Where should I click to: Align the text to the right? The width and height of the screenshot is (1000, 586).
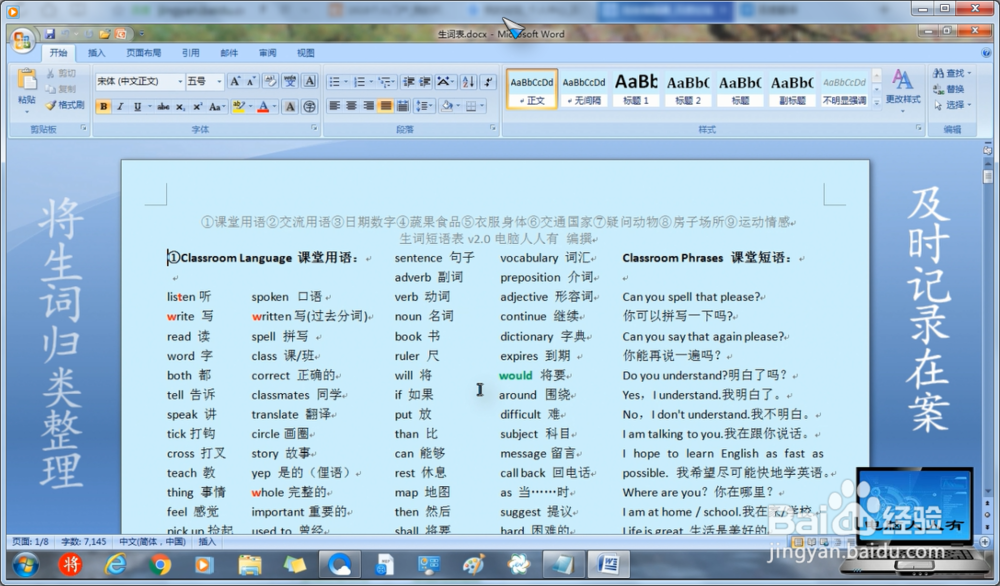tap(369, 106)
